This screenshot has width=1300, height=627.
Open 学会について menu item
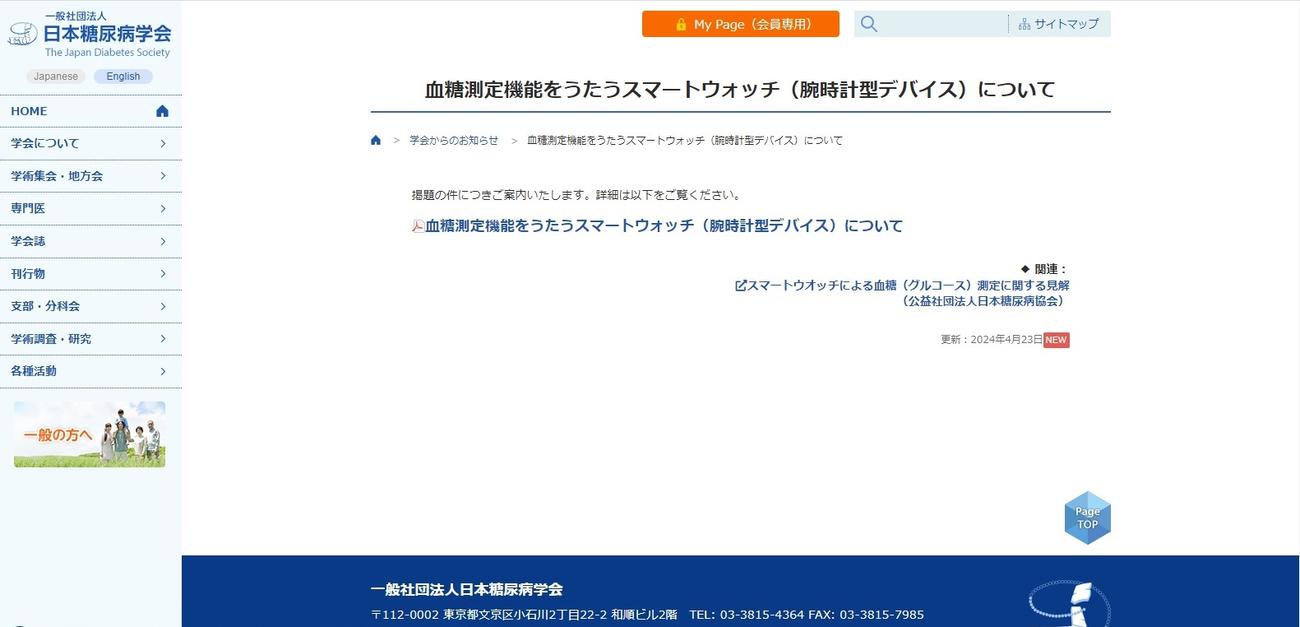point(91,144)
